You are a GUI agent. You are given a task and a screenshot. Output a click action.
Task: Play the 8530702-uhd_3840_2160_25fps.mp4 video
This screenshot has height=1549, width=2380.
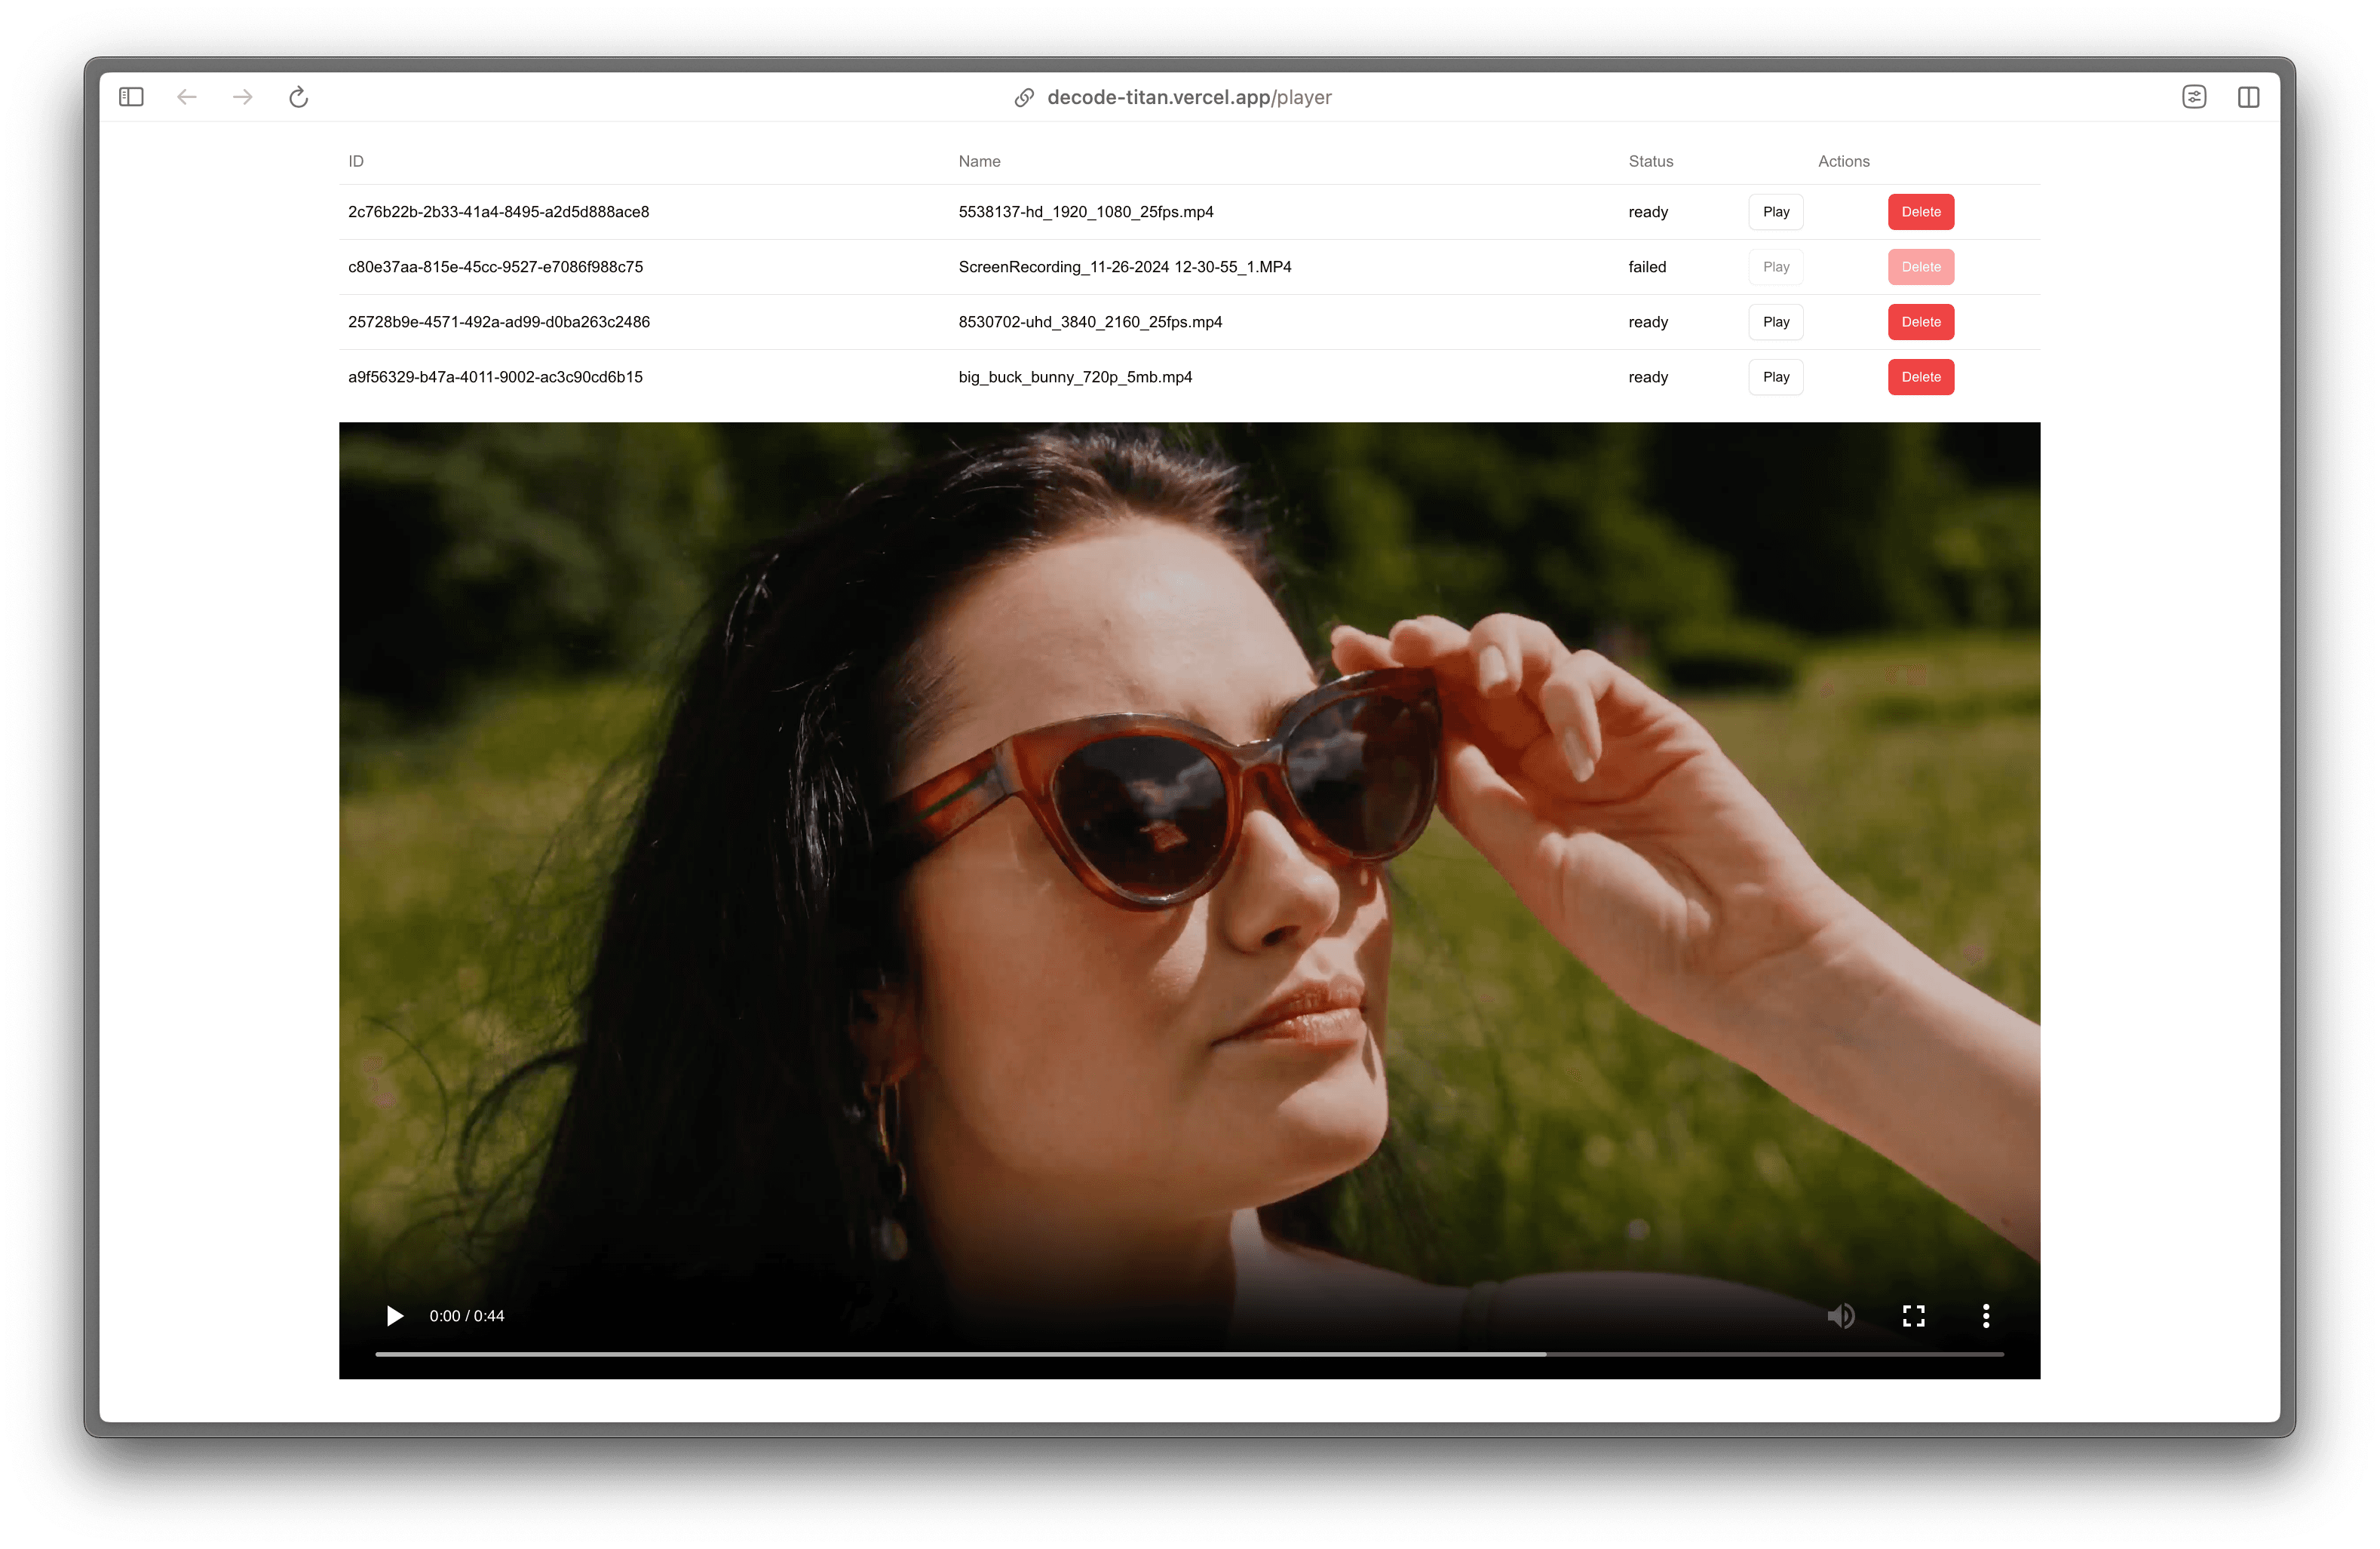click(1776, 322)
